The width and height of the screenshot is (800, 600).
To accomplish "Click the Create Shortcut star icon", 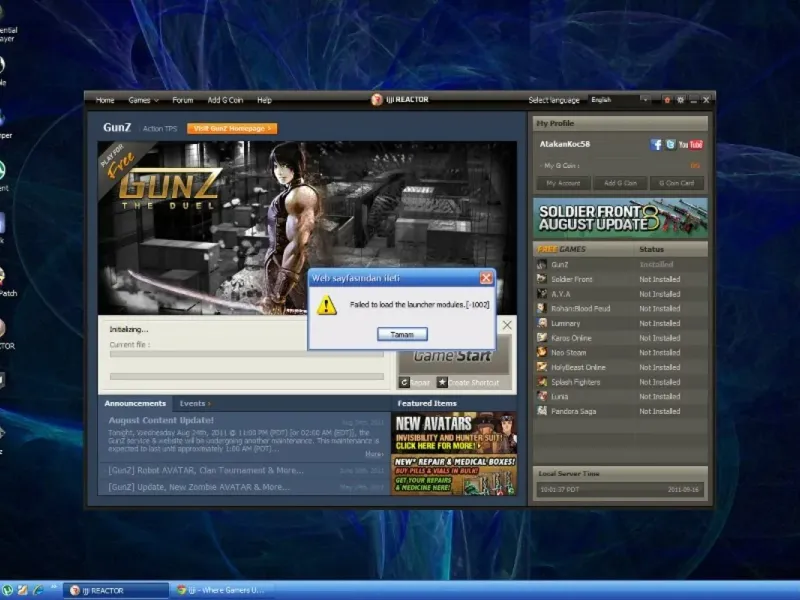I will 442,382.
